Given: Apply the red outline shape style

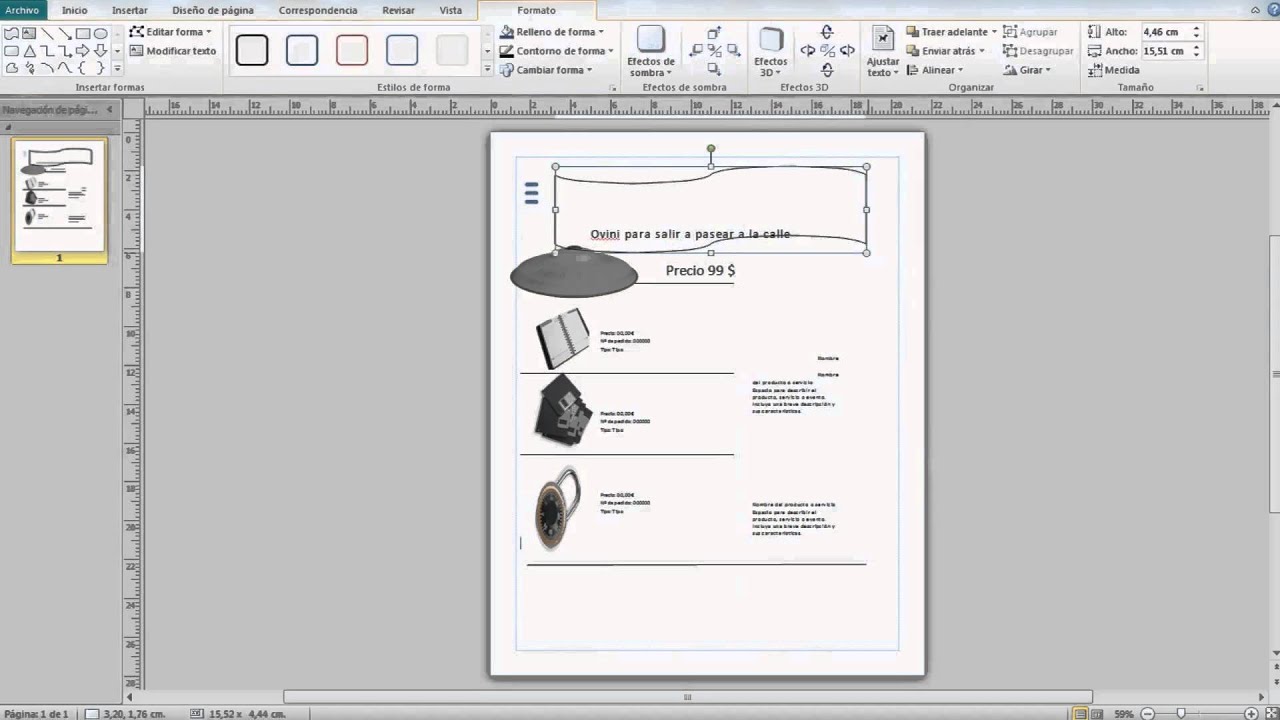Looking at the screenshot, I should pos(352,50).
